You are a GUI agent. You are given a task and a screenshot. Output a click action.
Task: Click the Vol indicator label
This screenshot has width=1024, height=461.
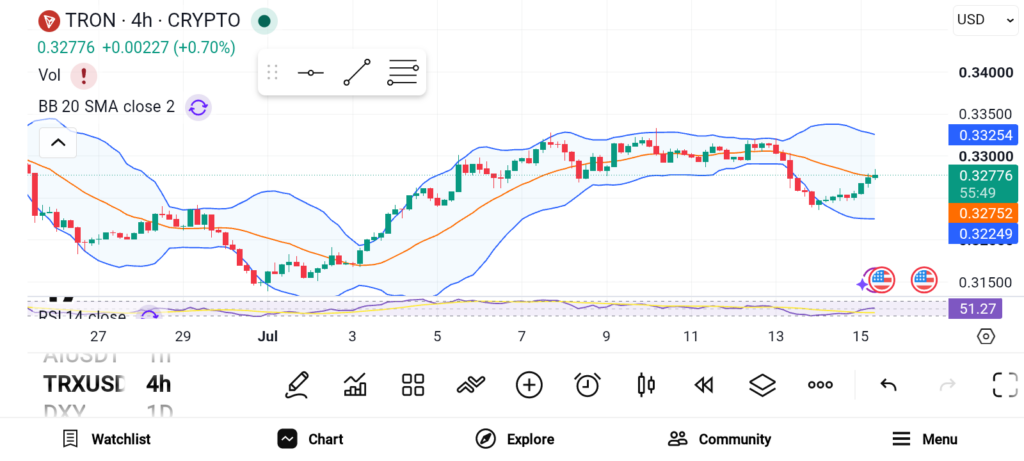coord(50,76)
